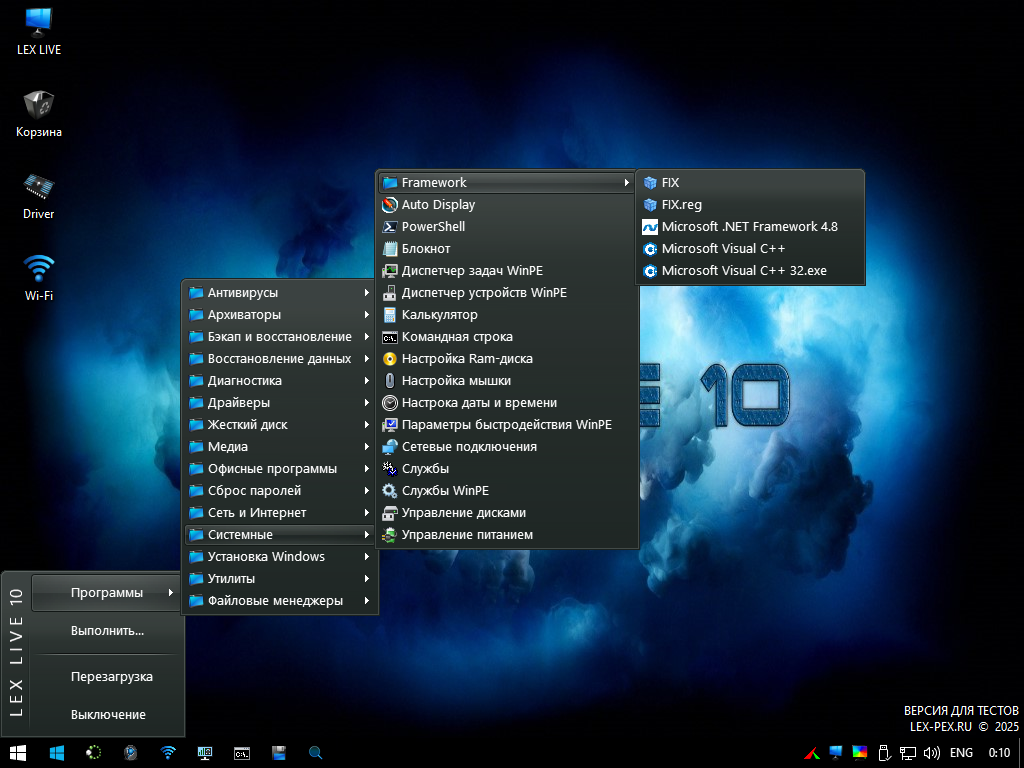
Task: Open the Установка Windows menu entry
Action: [280, 557]
